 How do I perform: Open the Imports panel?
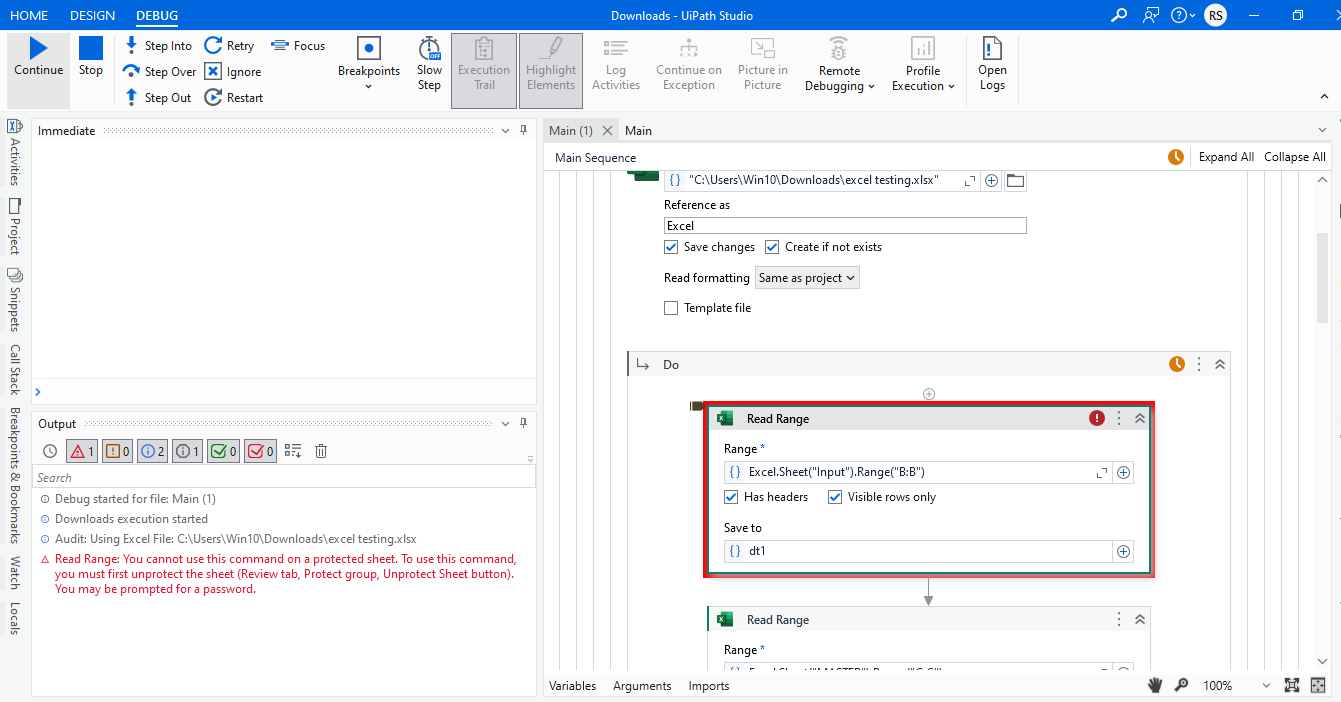[x=709, y=686]
